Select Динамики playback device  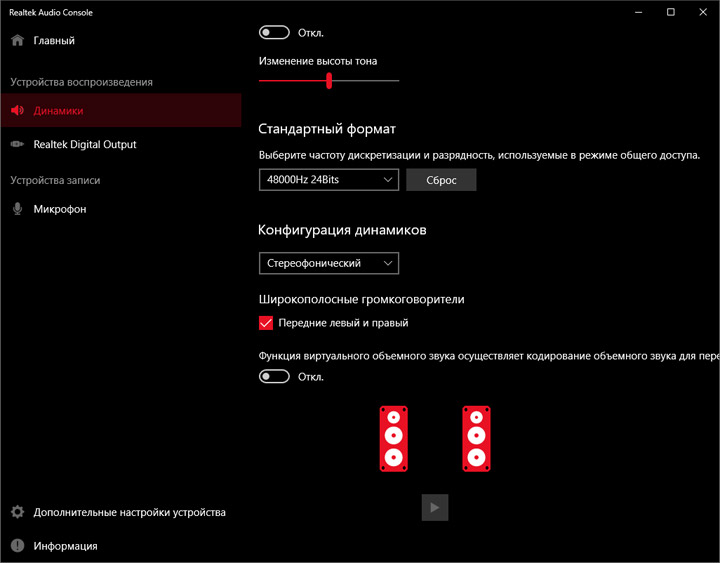pos(121,110)
